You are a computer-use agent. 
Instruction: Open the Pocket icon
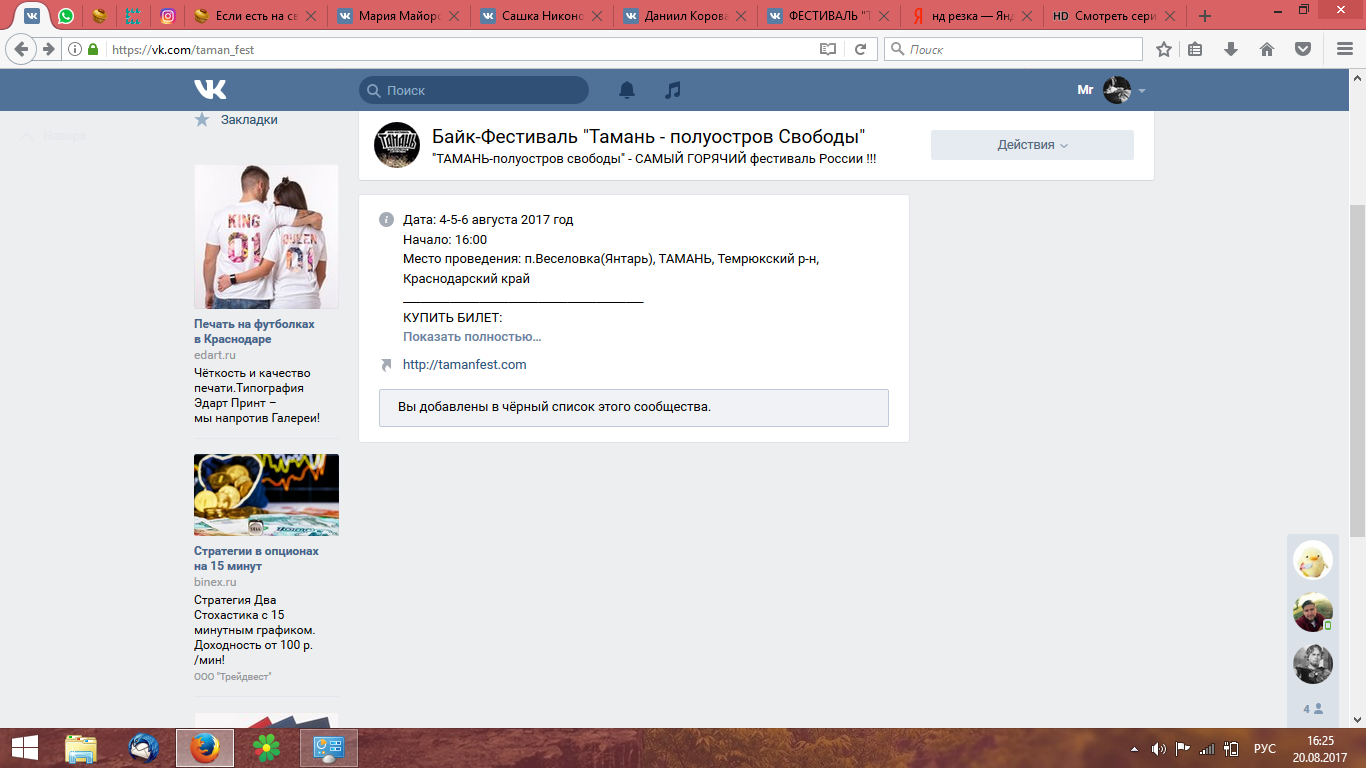[1303, 49]
